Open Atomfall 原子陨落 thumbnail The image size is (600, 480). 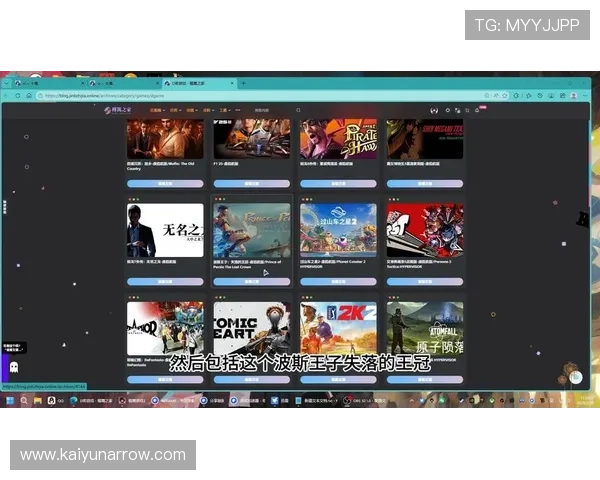pos(425,328)
